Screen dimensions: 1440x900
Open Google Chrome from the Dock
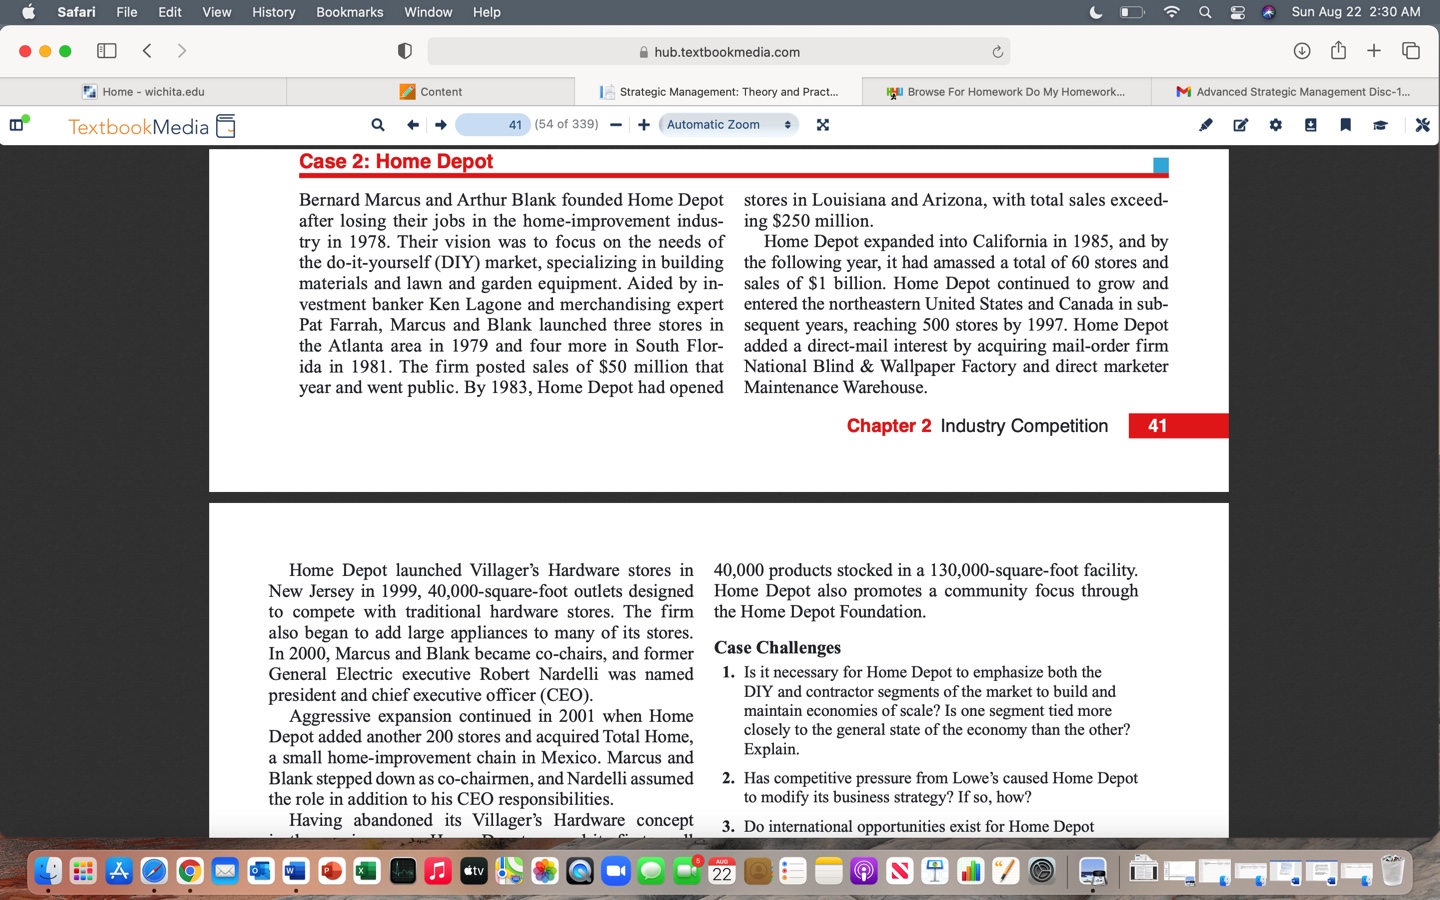tap(190, 871)
